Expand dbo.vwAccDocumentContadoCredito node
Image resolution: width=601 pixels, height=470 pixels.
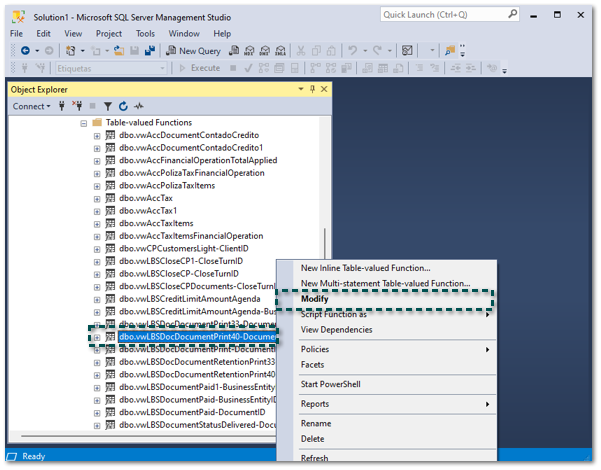click(x=97, y=136)
